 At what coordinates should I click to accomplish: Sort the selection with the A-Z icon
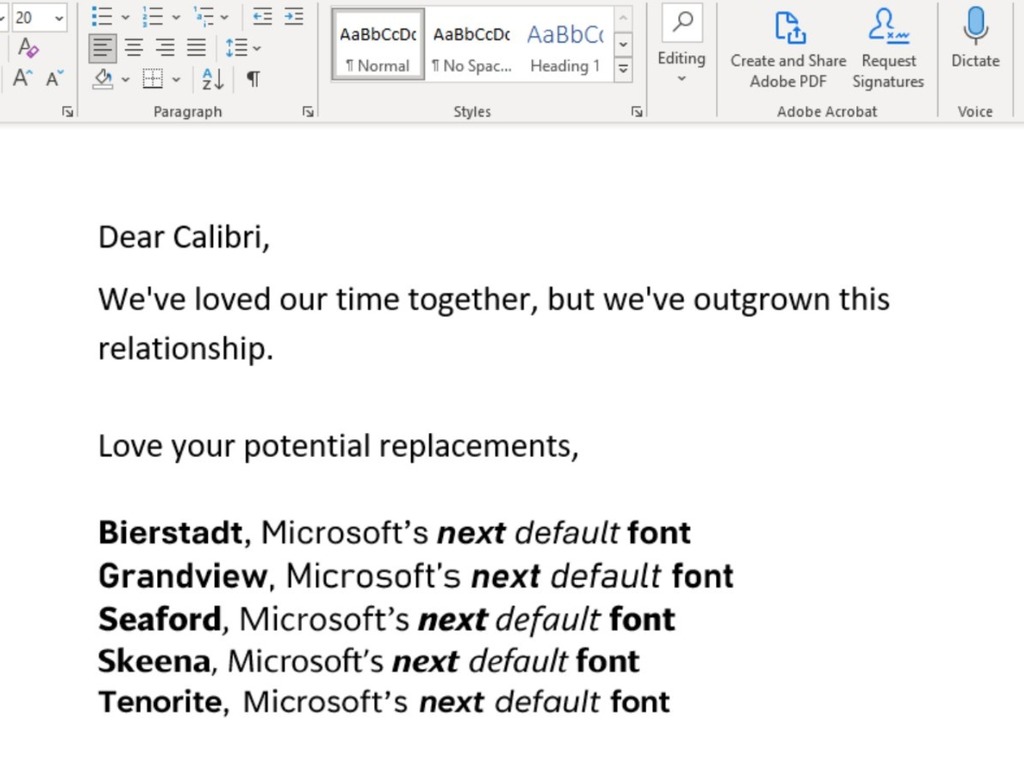pyautogui.click(x=213, y=79)
